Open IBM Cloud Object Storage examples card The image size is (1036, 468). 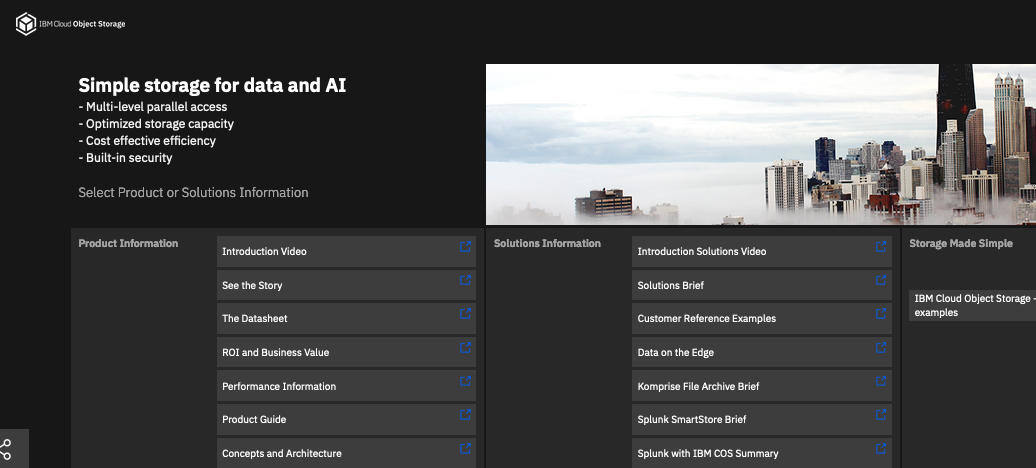pos(973,305)
